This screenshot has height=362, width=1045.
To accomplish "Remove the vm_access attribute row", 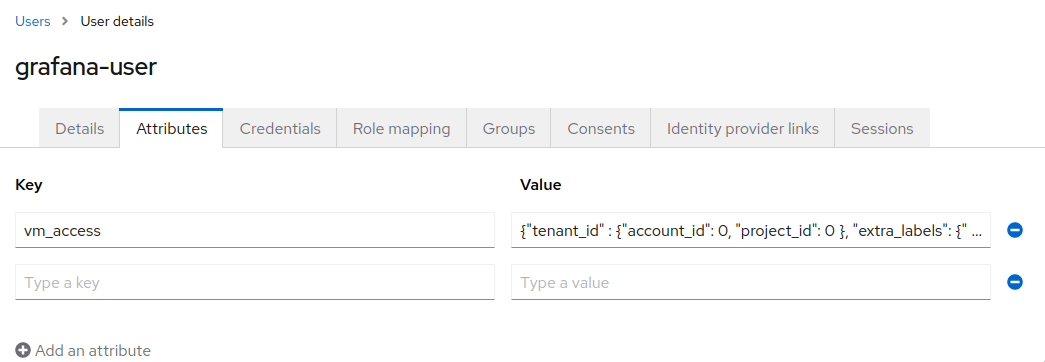I will 1014,230.
